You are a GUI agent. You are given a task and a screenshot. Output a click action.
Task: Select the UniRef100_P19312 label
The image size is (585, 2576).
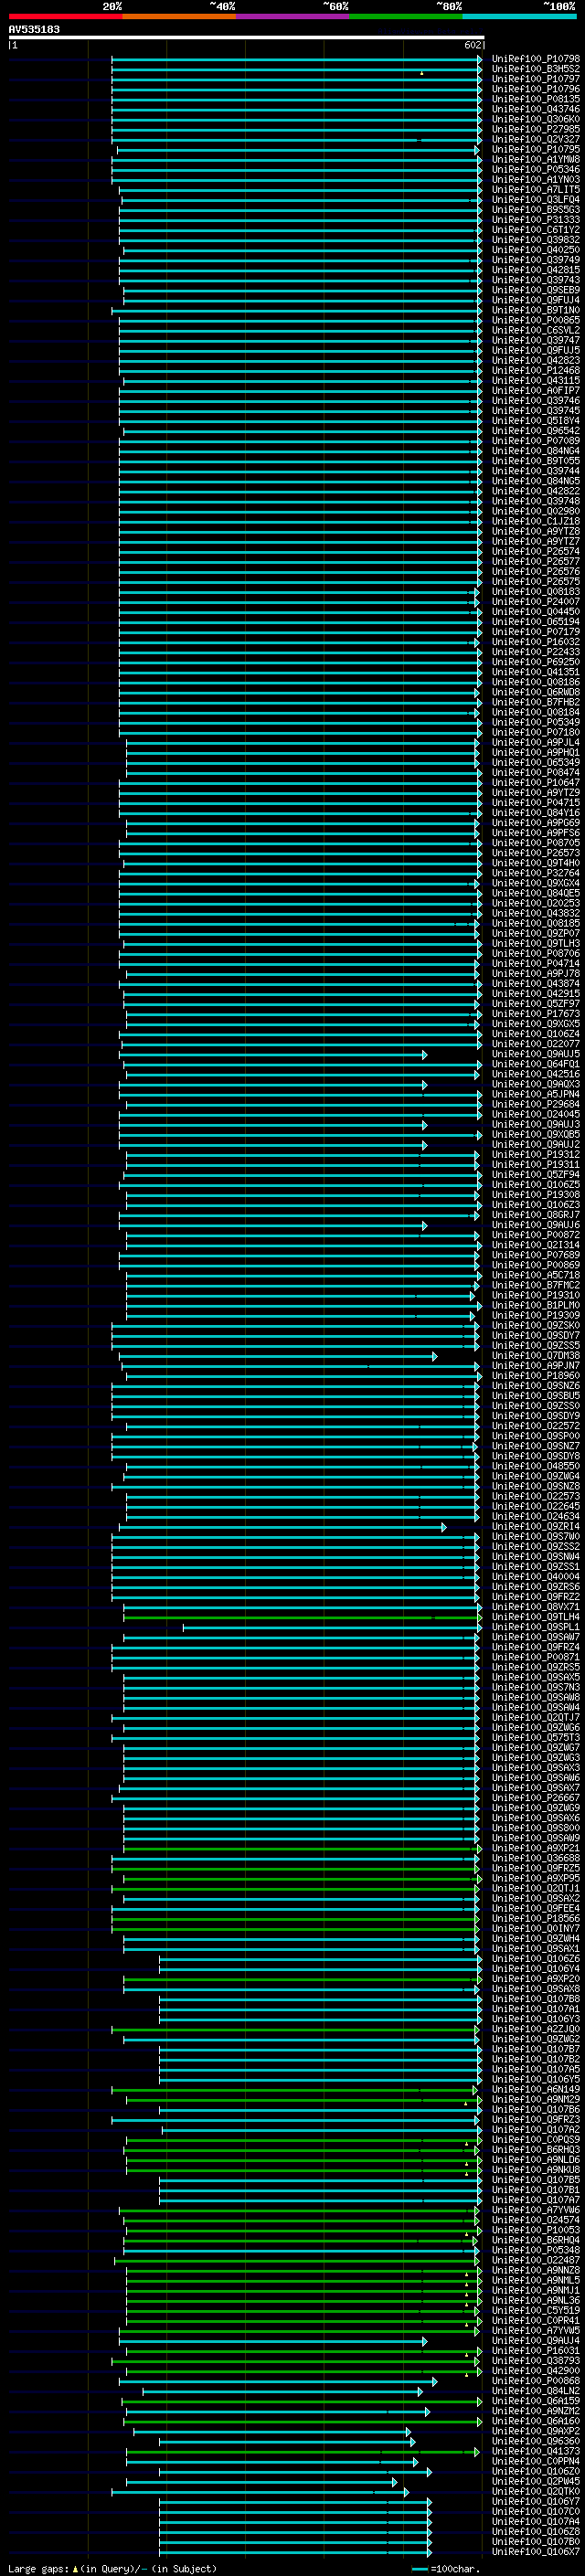coord(536,1154)
